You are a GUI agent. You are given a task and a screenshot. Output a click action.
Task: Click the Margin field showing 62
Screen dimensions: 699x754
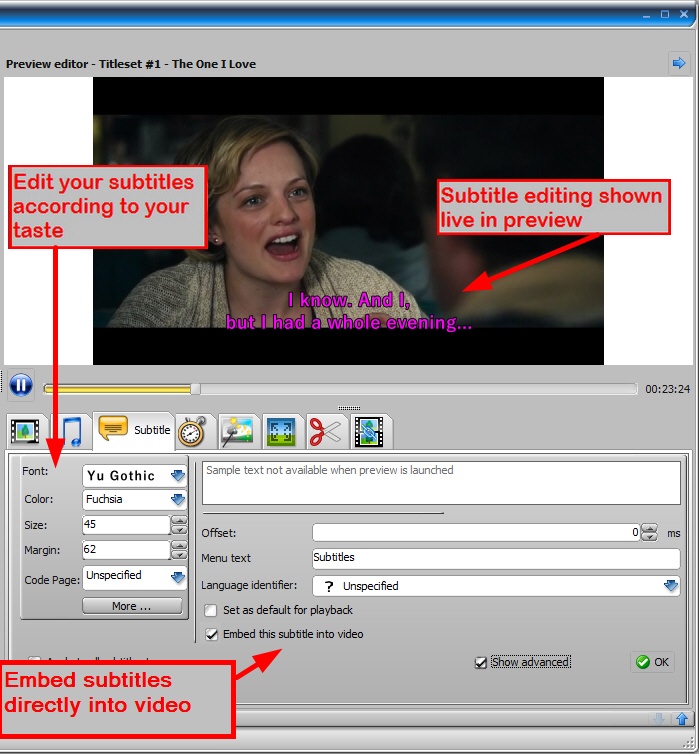(126, 550)
